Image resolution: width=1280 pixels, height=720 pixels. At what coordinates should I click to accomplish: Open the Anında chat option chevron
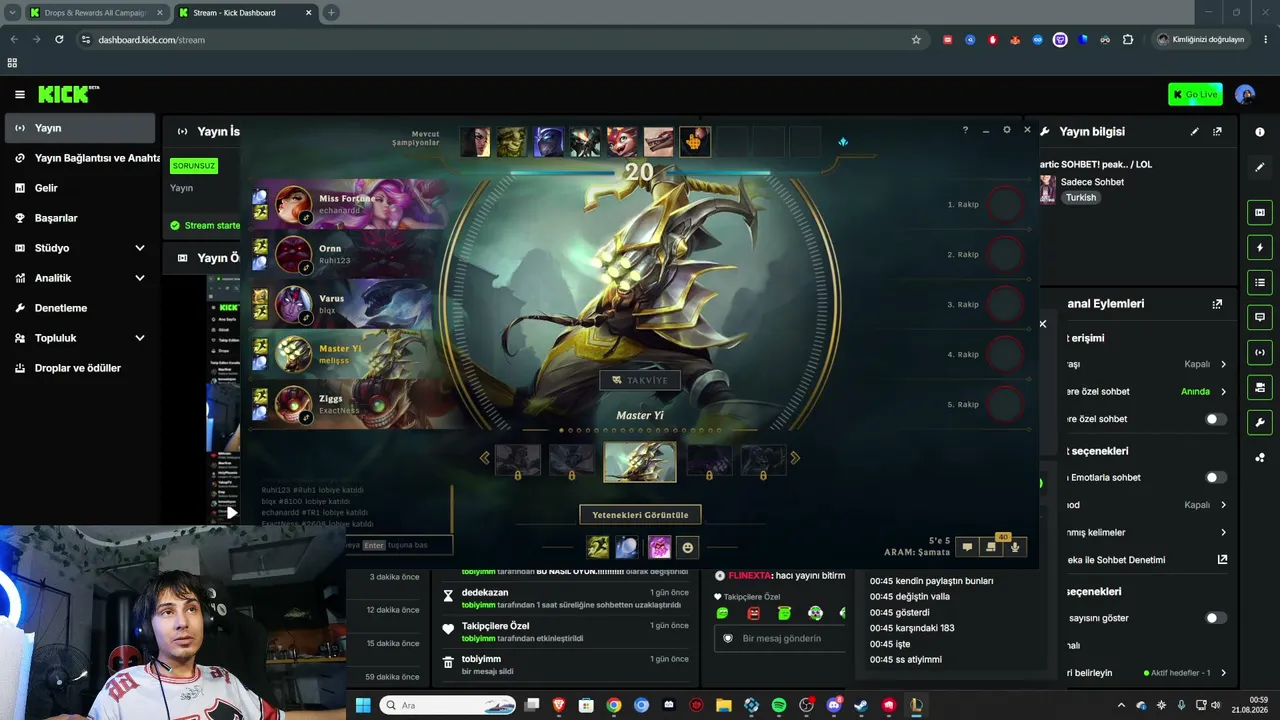1223,392
